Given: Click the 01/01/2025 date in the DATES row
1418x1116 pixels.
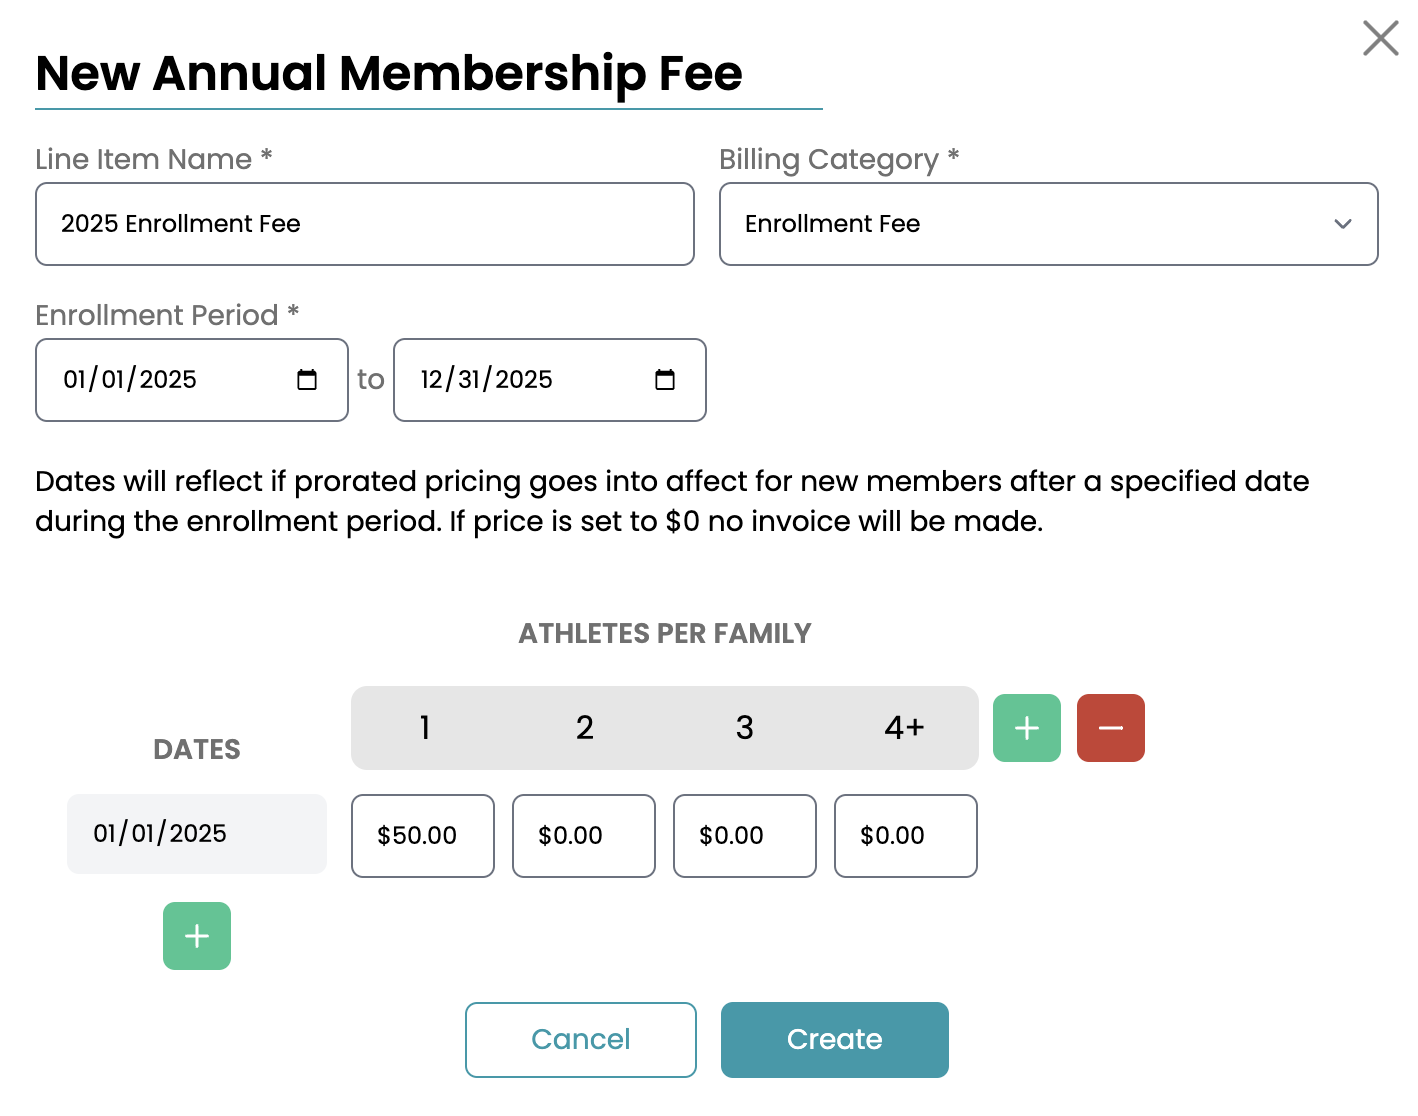Looking at the screenshot, I should pos(196,834).
